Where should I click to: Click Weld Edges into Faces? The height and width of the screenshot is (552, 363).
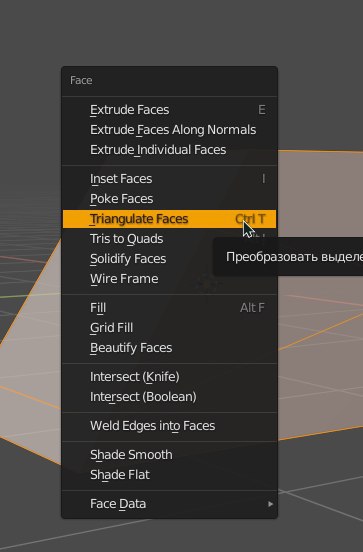click(x=169, y=426)
